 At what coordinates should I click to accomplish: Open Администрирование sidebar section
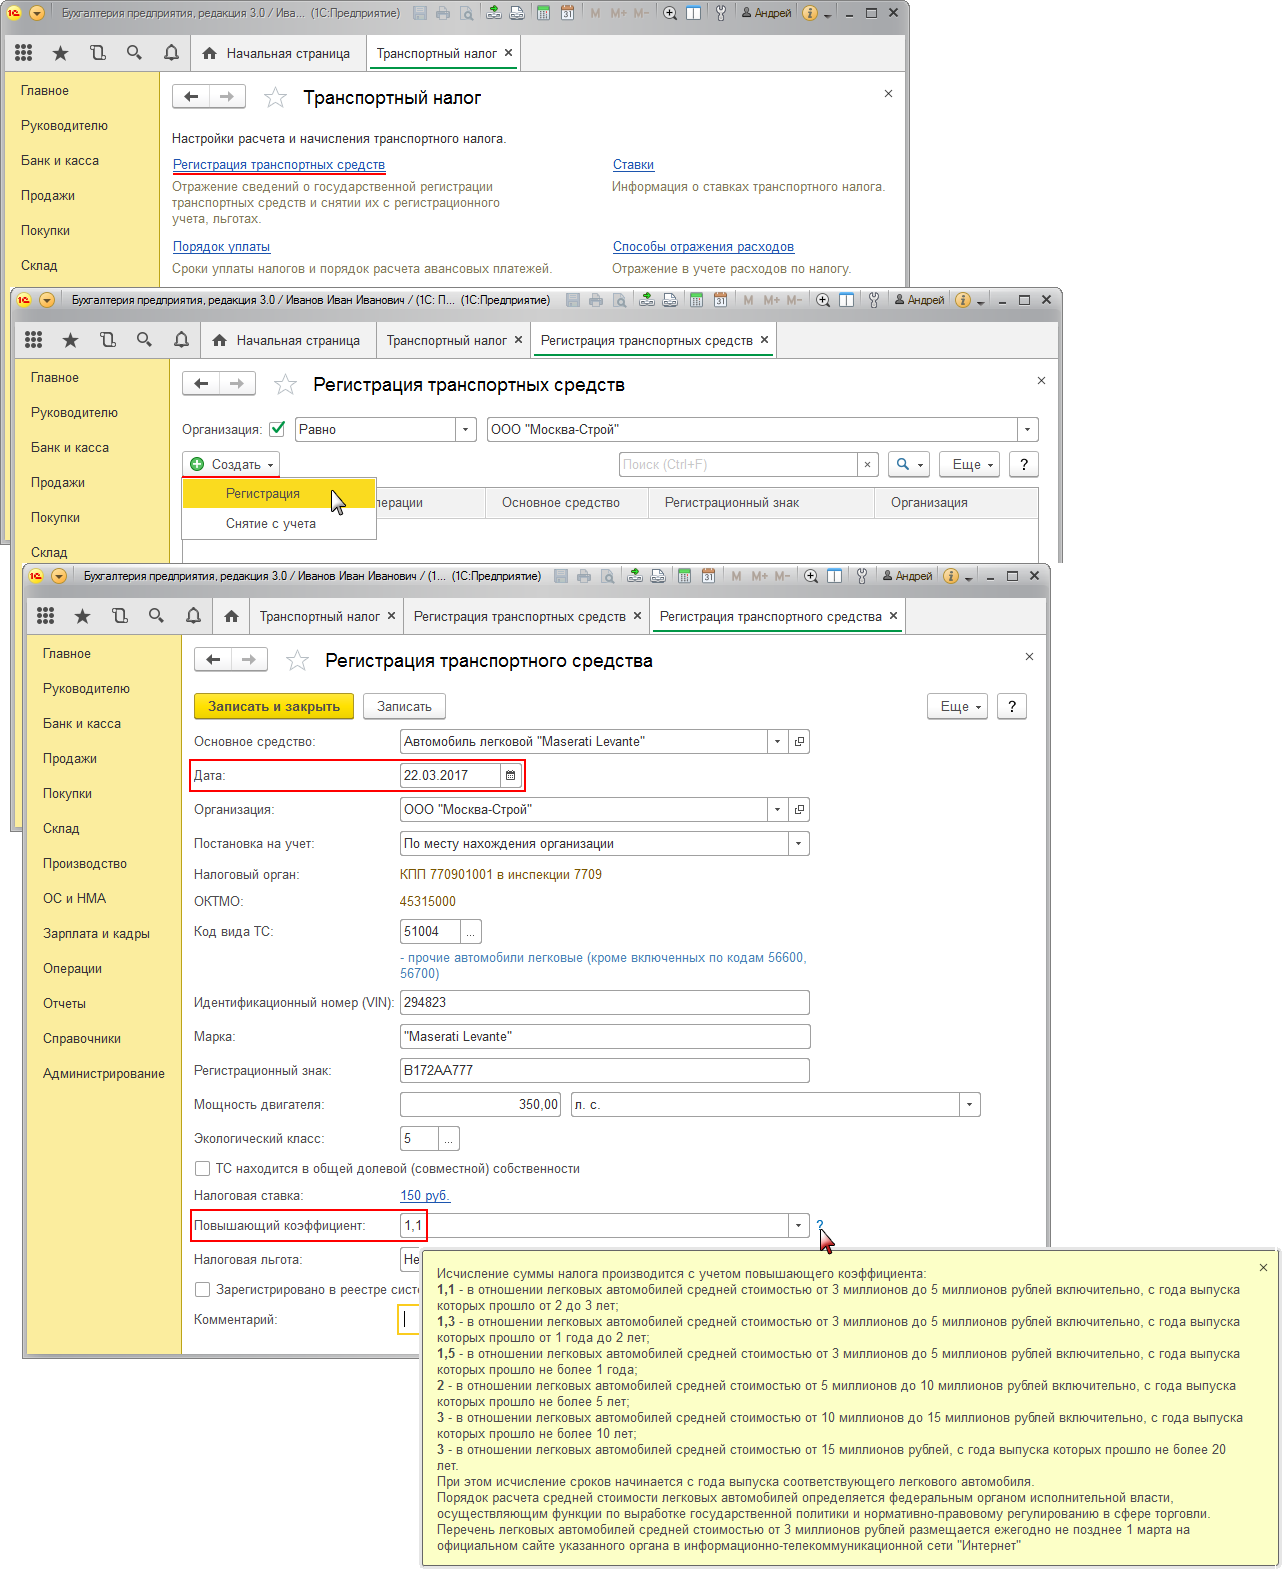[x=104, y=1073]
